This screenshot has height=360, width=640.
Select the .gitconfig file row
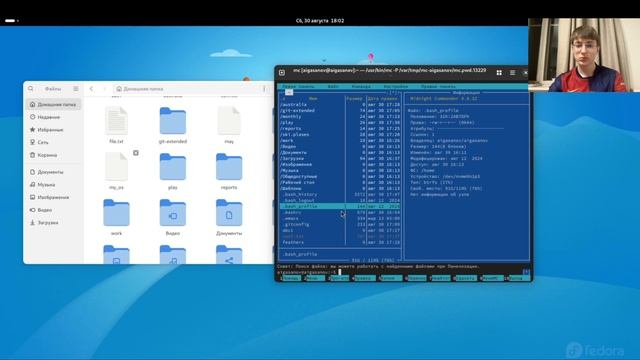pos(340,224)
